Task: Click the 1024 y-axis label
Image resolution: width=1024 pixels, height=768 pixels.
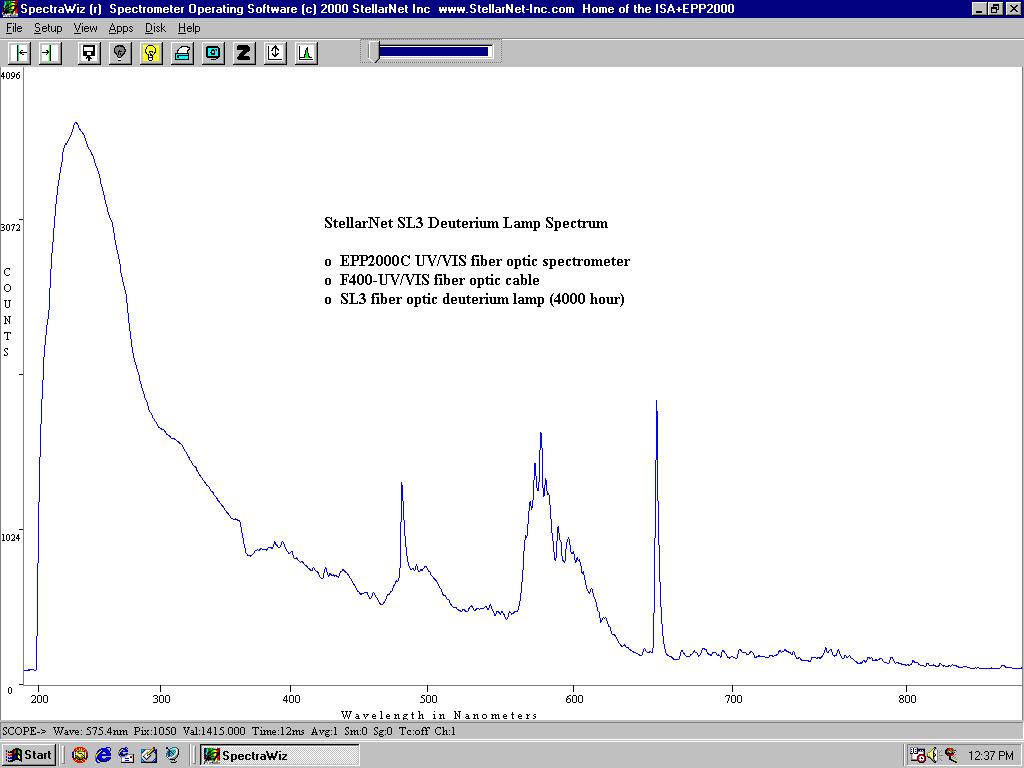Action: [10, 537]
